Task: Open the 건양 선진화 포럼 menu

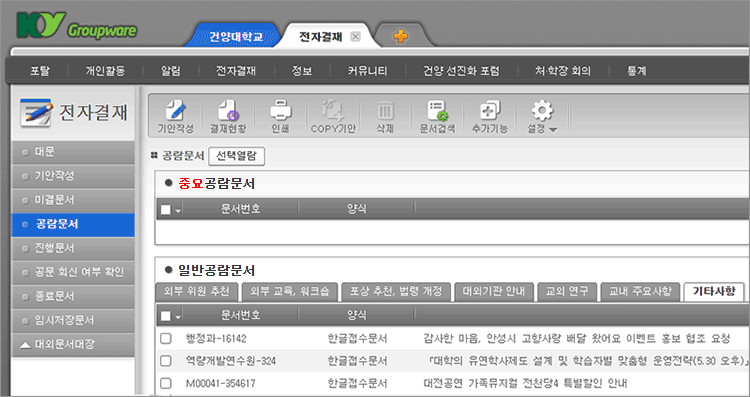Action: point(461,71)
